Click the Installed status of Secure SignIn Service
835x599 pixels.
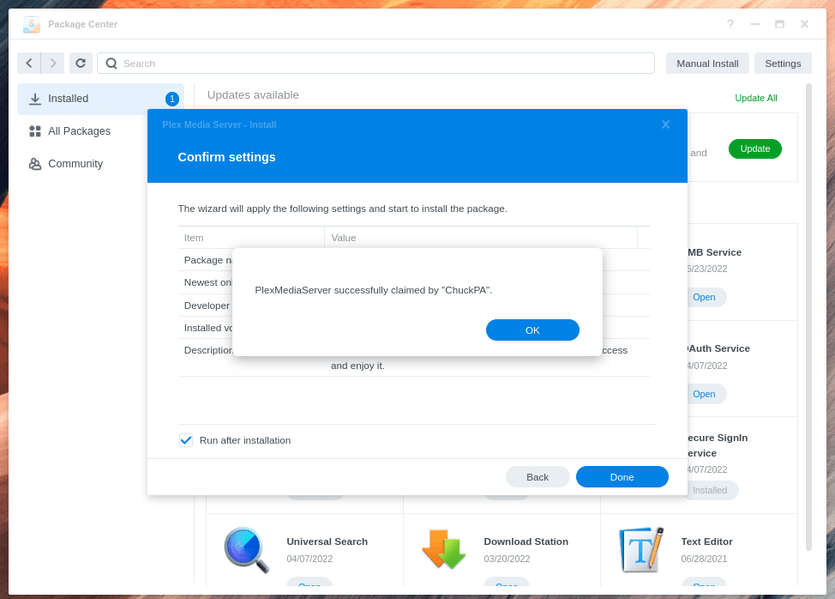712,490
